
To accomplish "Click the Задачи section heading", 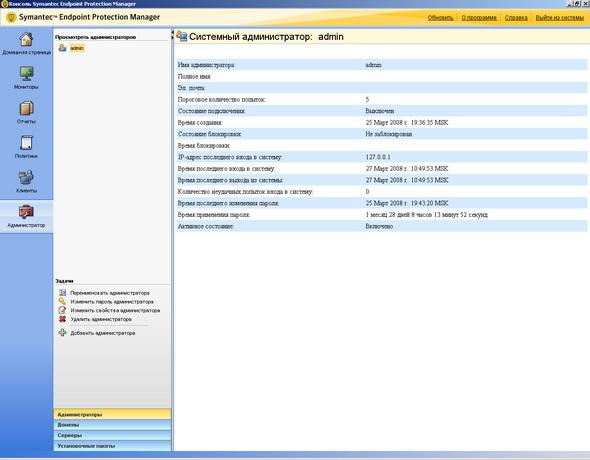I will click(x=64, y=281).
